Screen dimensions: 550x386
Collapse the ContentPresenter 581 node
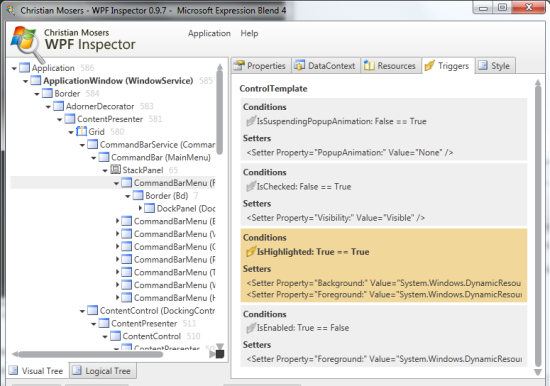pos(60,120)
